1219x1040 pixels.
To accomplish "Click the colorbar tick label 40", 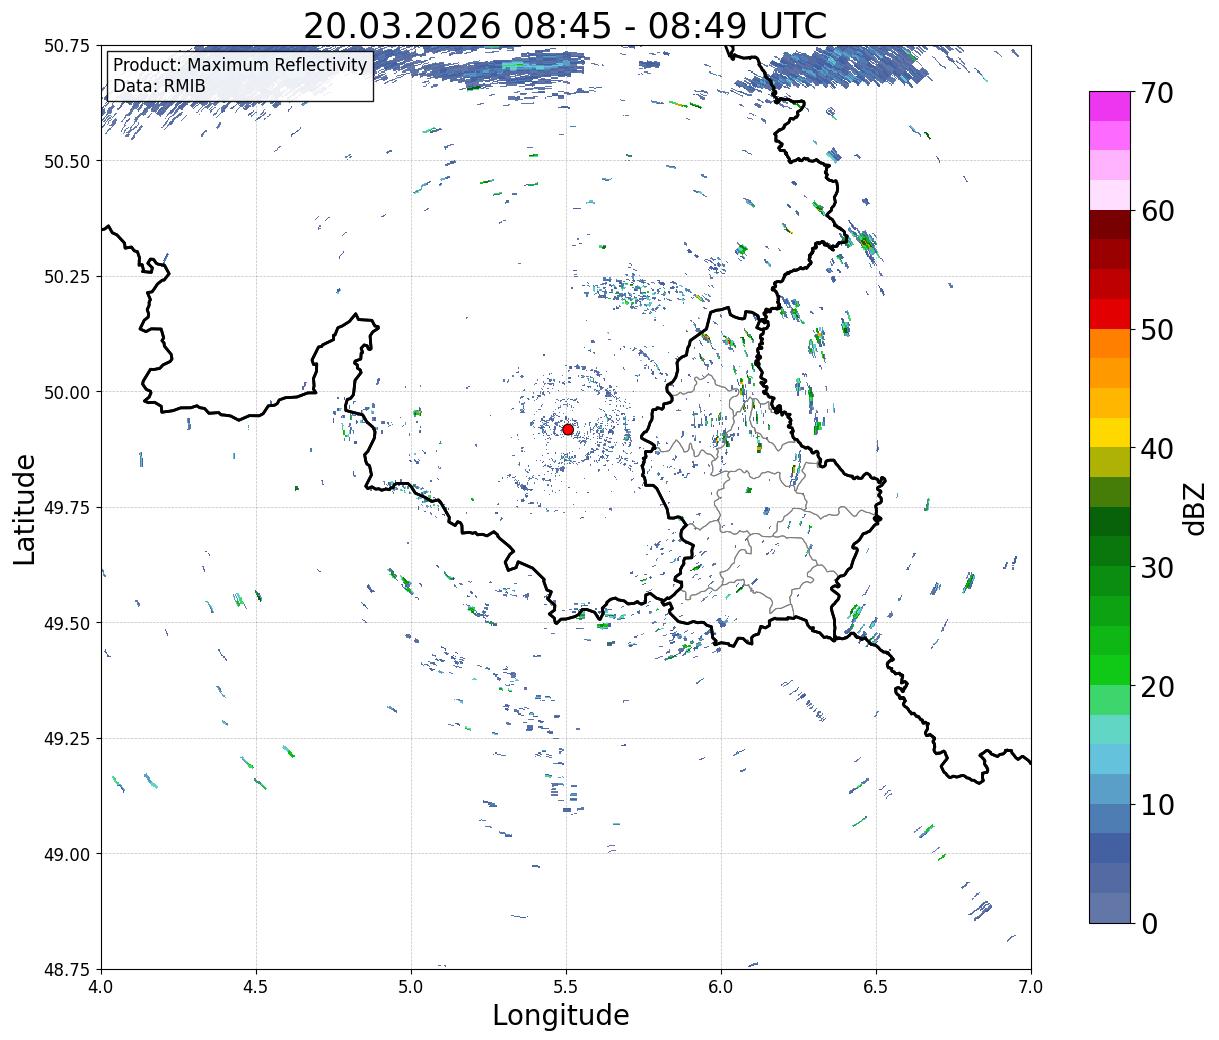I will pos(1156,449).
